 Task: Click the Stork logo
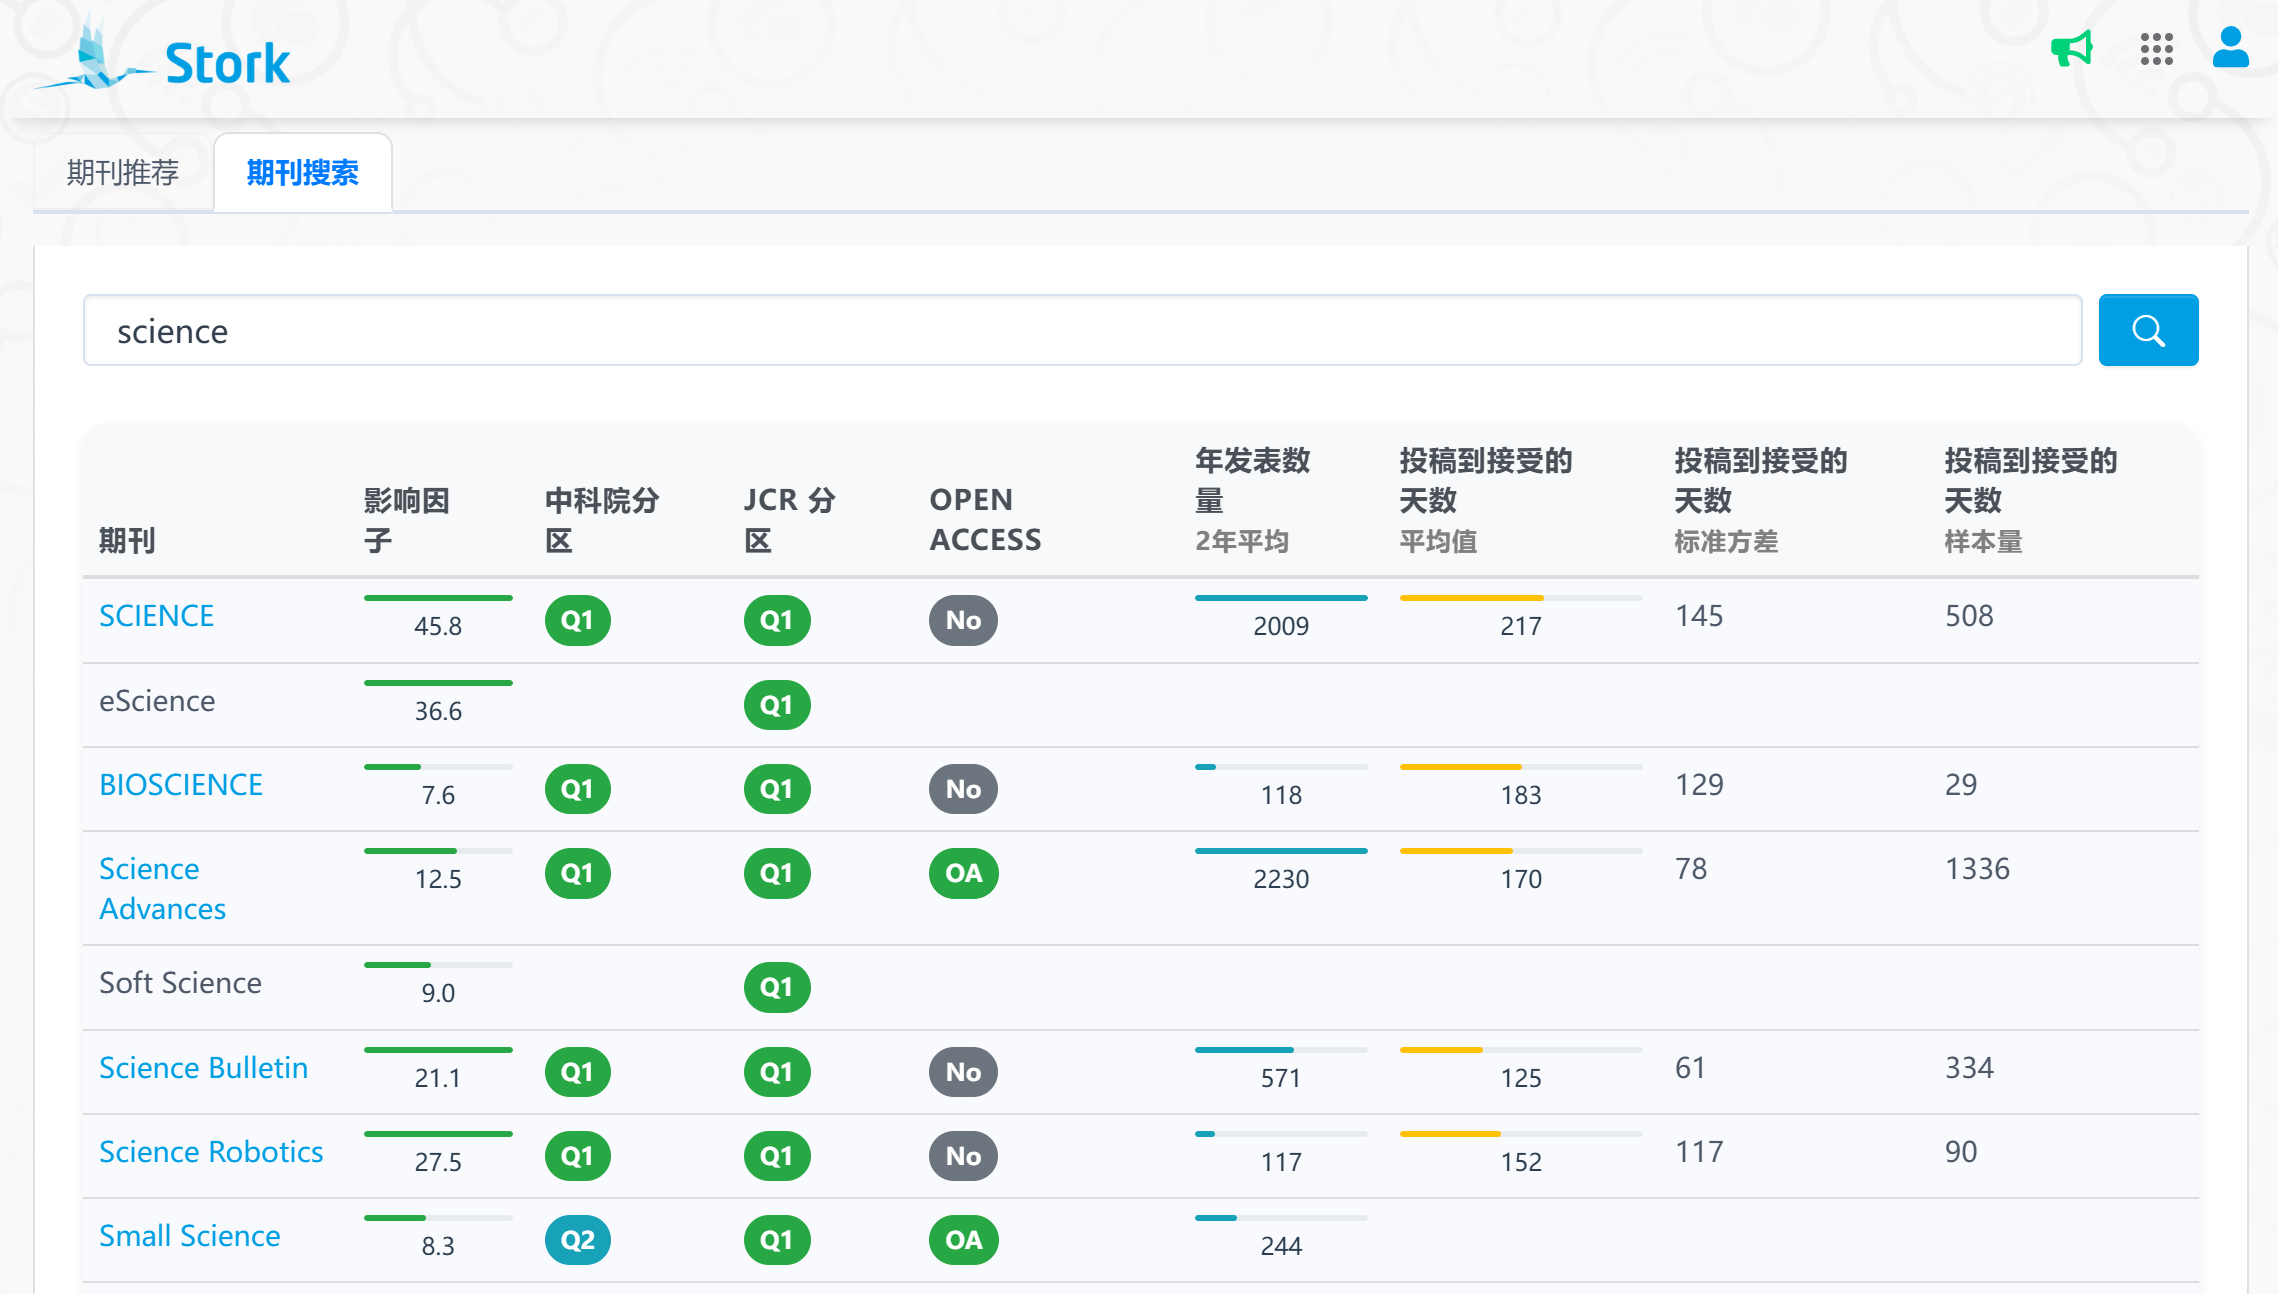pos(165,60)
